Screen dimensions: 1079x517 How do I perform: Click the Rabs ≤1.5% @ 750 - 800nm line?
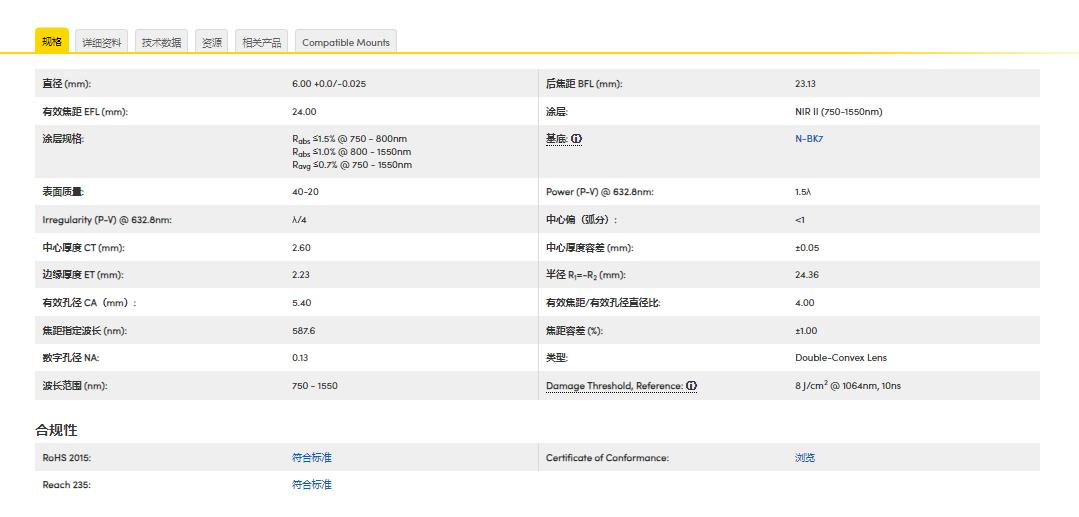click(x=350, y=138)
